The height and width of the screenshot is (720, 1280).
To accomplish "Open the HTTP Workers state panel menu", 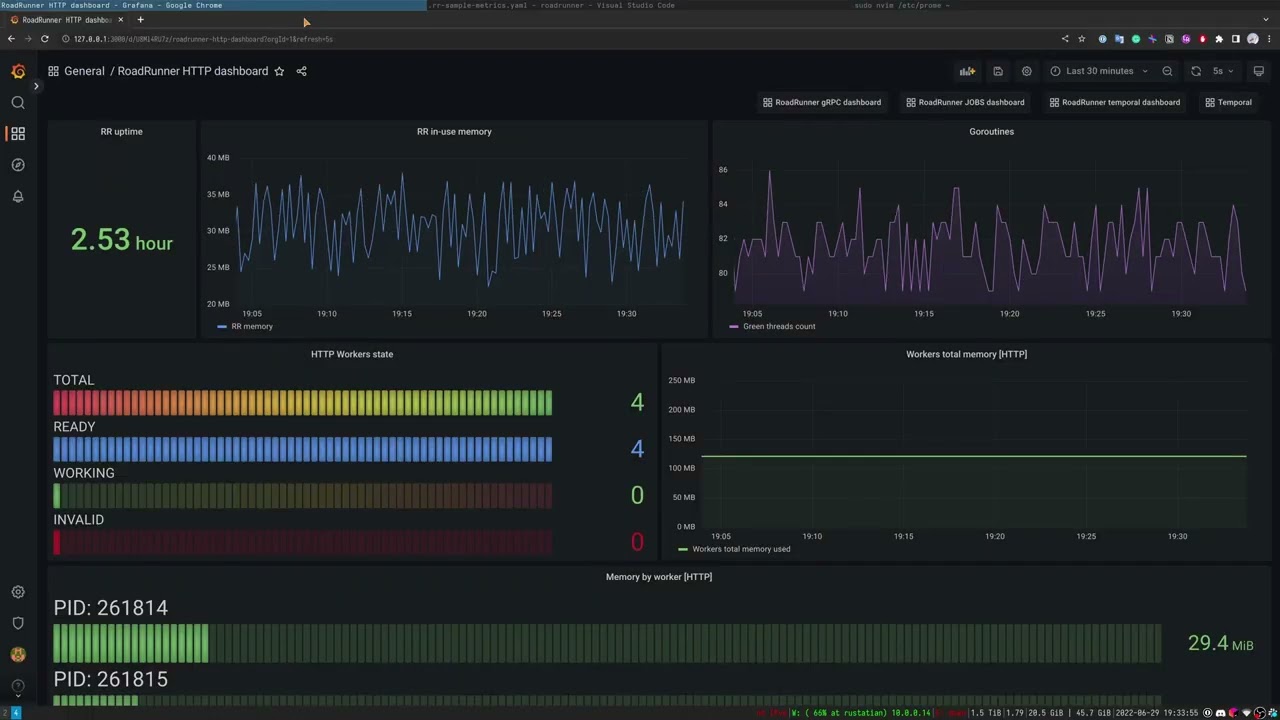I will pyautogui.click(x=352, y=354).
